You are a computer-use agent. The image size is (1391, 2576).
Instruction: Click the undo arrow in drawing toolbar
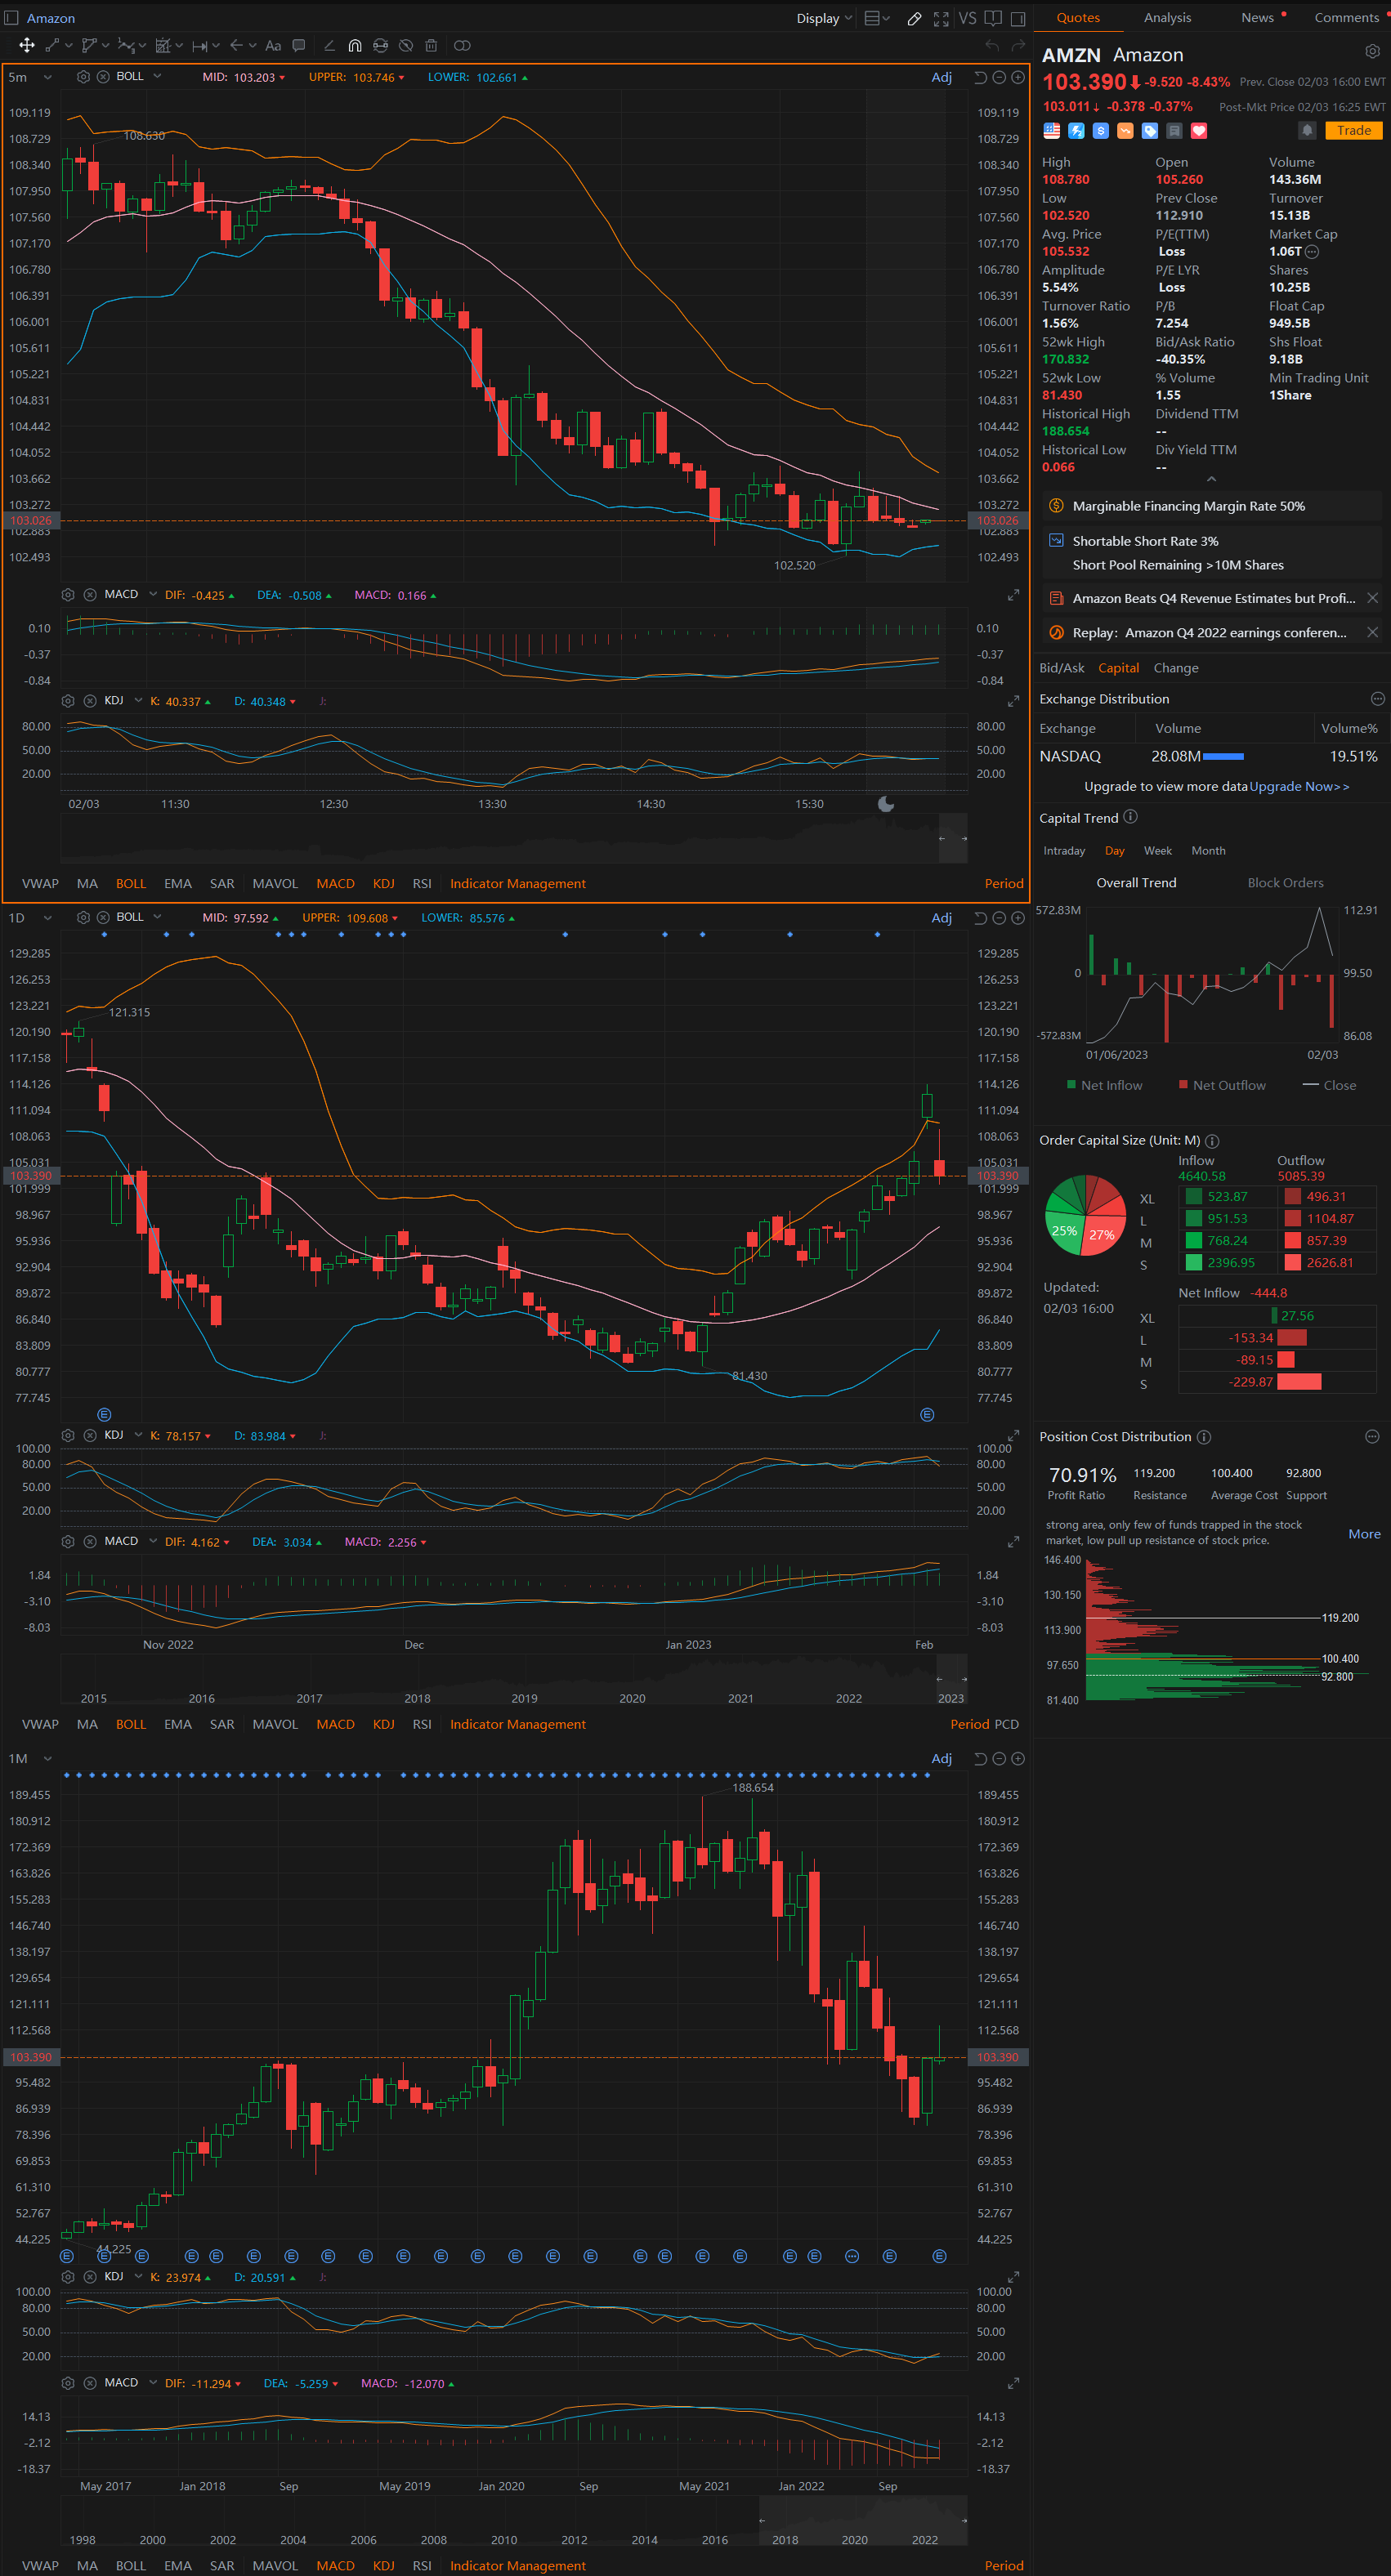pyautogui.click(x=992, y=45)
